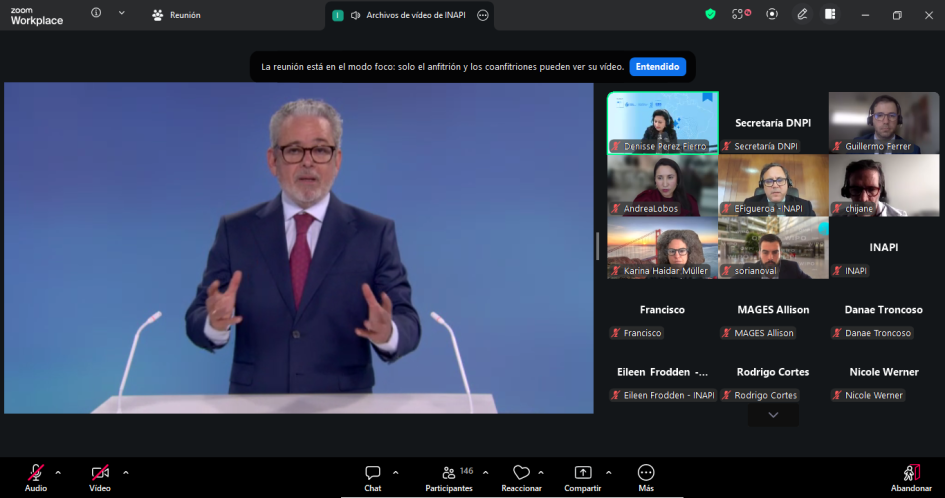
Task: Click muted mic icon beside Danae Troncoso label
Action: pyautogui.click(x=837, y=333)
